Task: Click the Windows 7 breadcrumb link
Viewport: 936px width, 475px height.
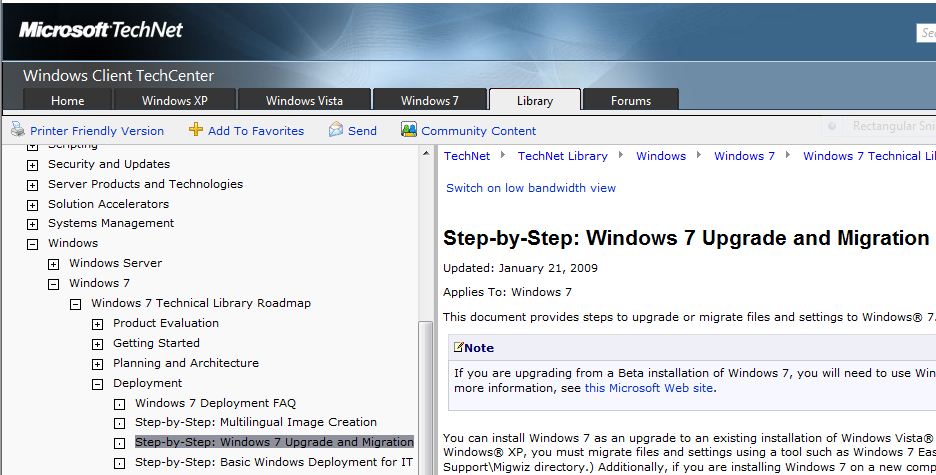Action: click(x=744, y=156)
